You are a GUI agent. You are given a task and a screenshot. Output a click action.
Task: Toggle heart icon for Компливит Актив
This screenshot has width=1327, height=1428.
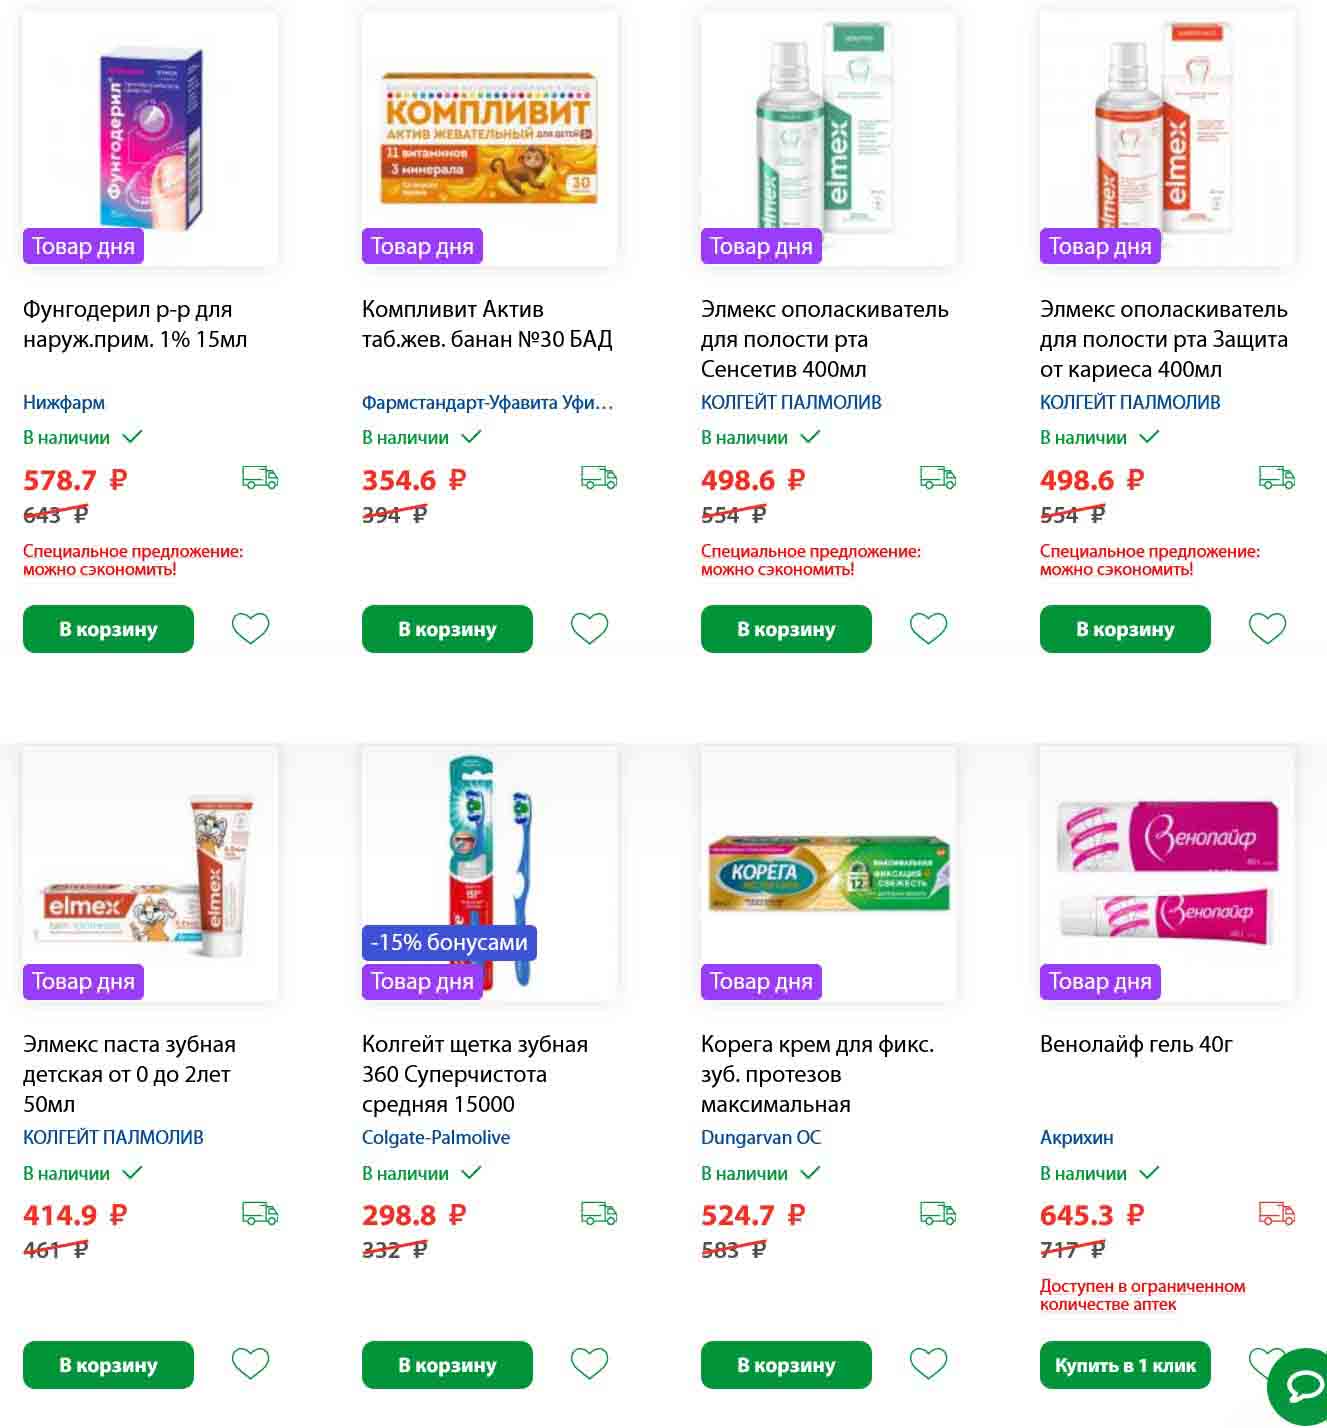pyautogui.click(x=589, y=629)
